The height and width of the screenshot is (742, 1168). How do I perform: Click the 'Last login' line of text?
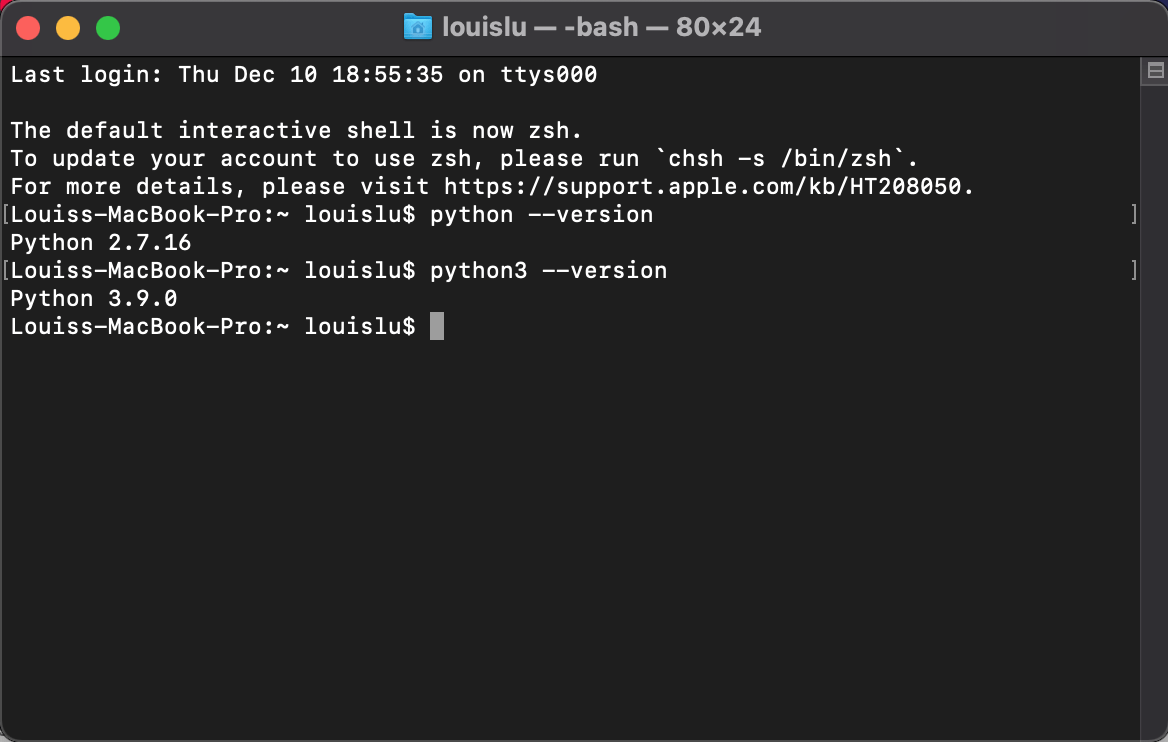(304, 74)
